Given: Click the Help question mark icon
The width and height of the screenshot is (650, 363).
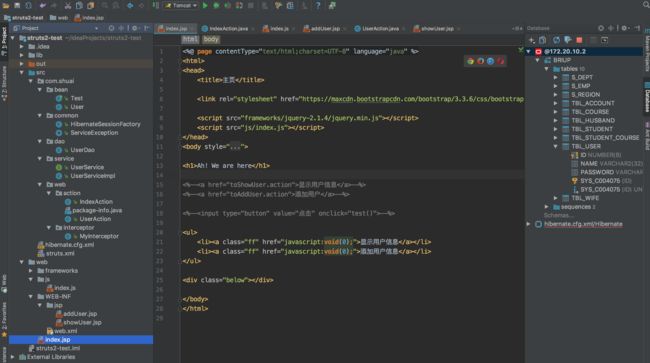Looking at the screenshot, I should 318,6.
